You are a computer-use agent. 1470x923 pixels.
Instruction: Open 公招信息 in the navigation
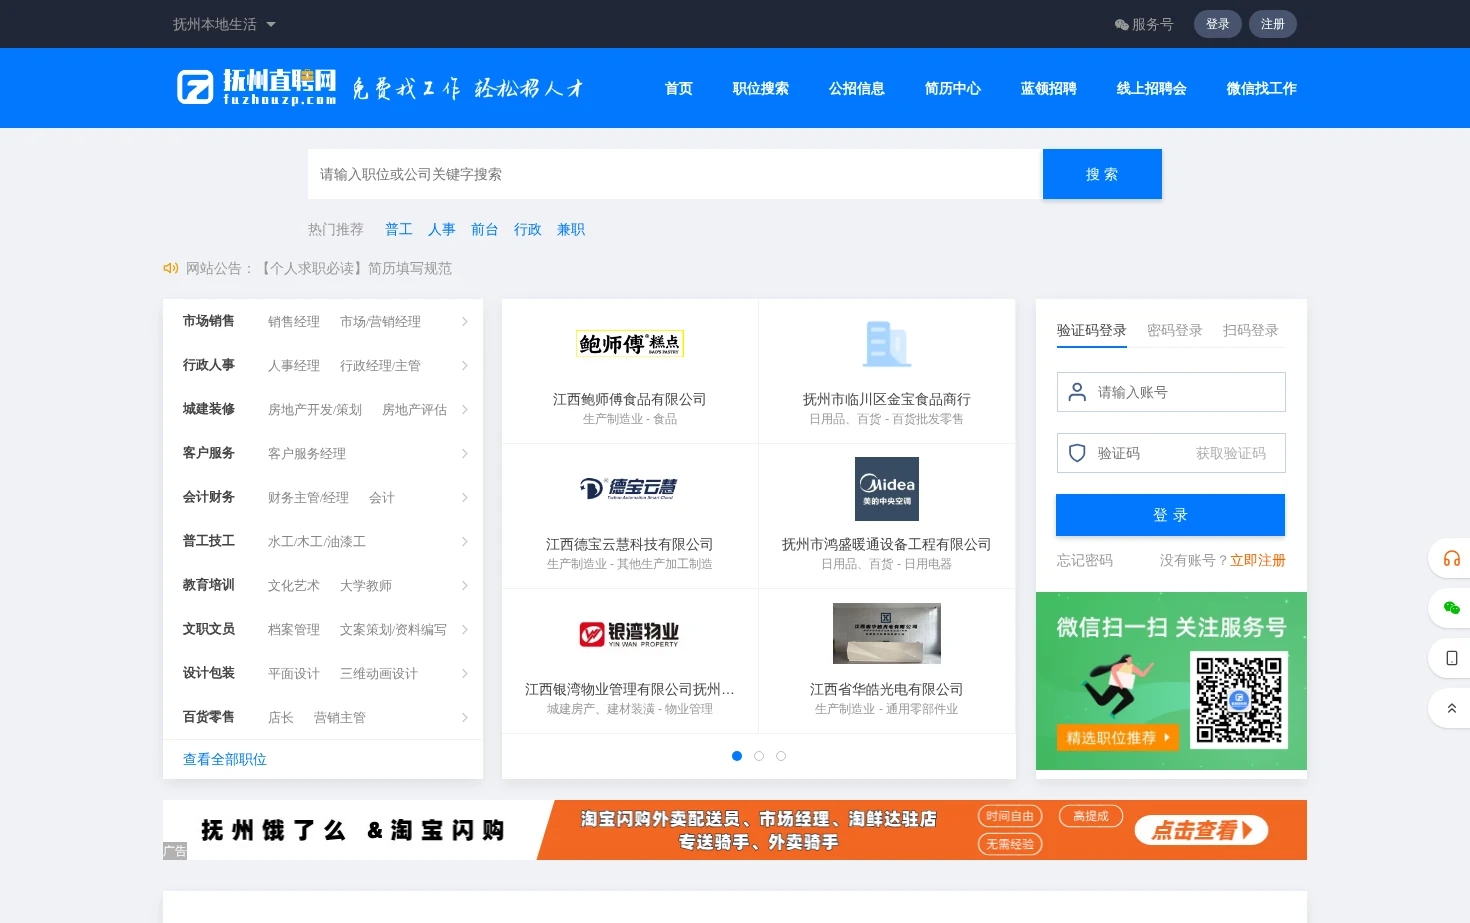[857, 88]
